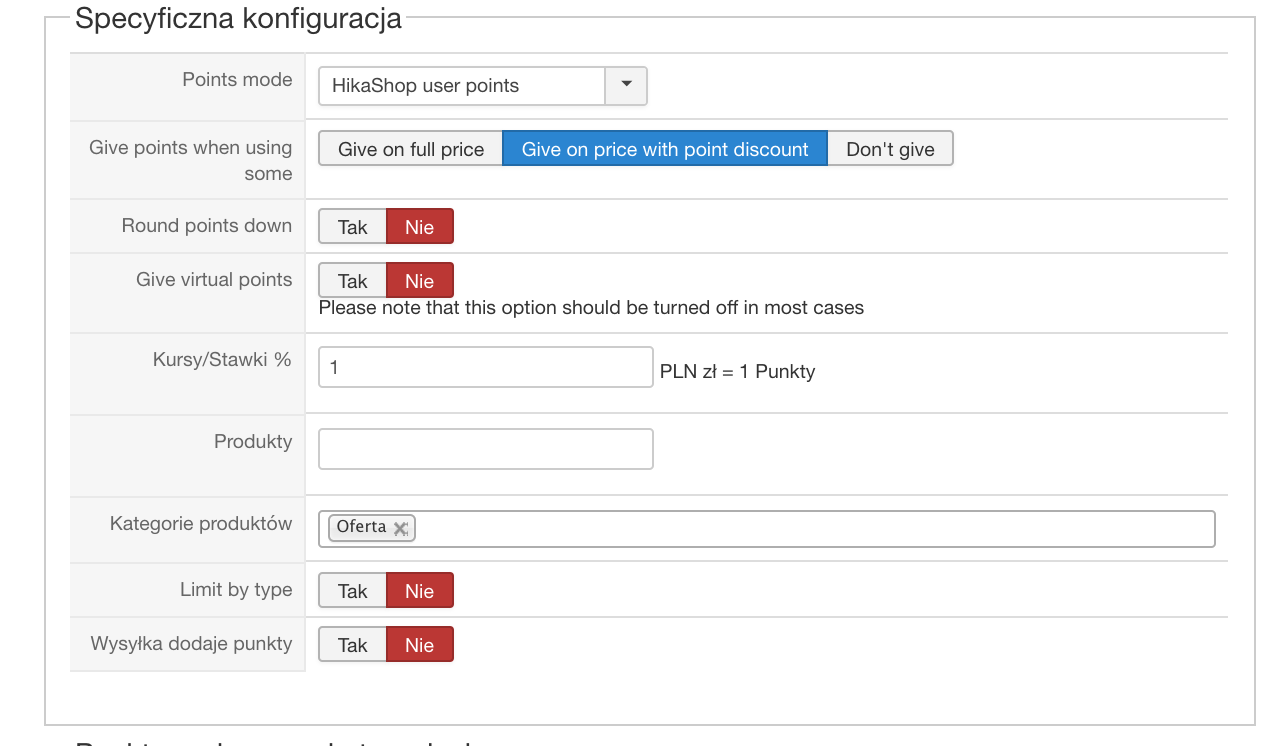Remove the Oferta category tag

[x=400, y=529]
